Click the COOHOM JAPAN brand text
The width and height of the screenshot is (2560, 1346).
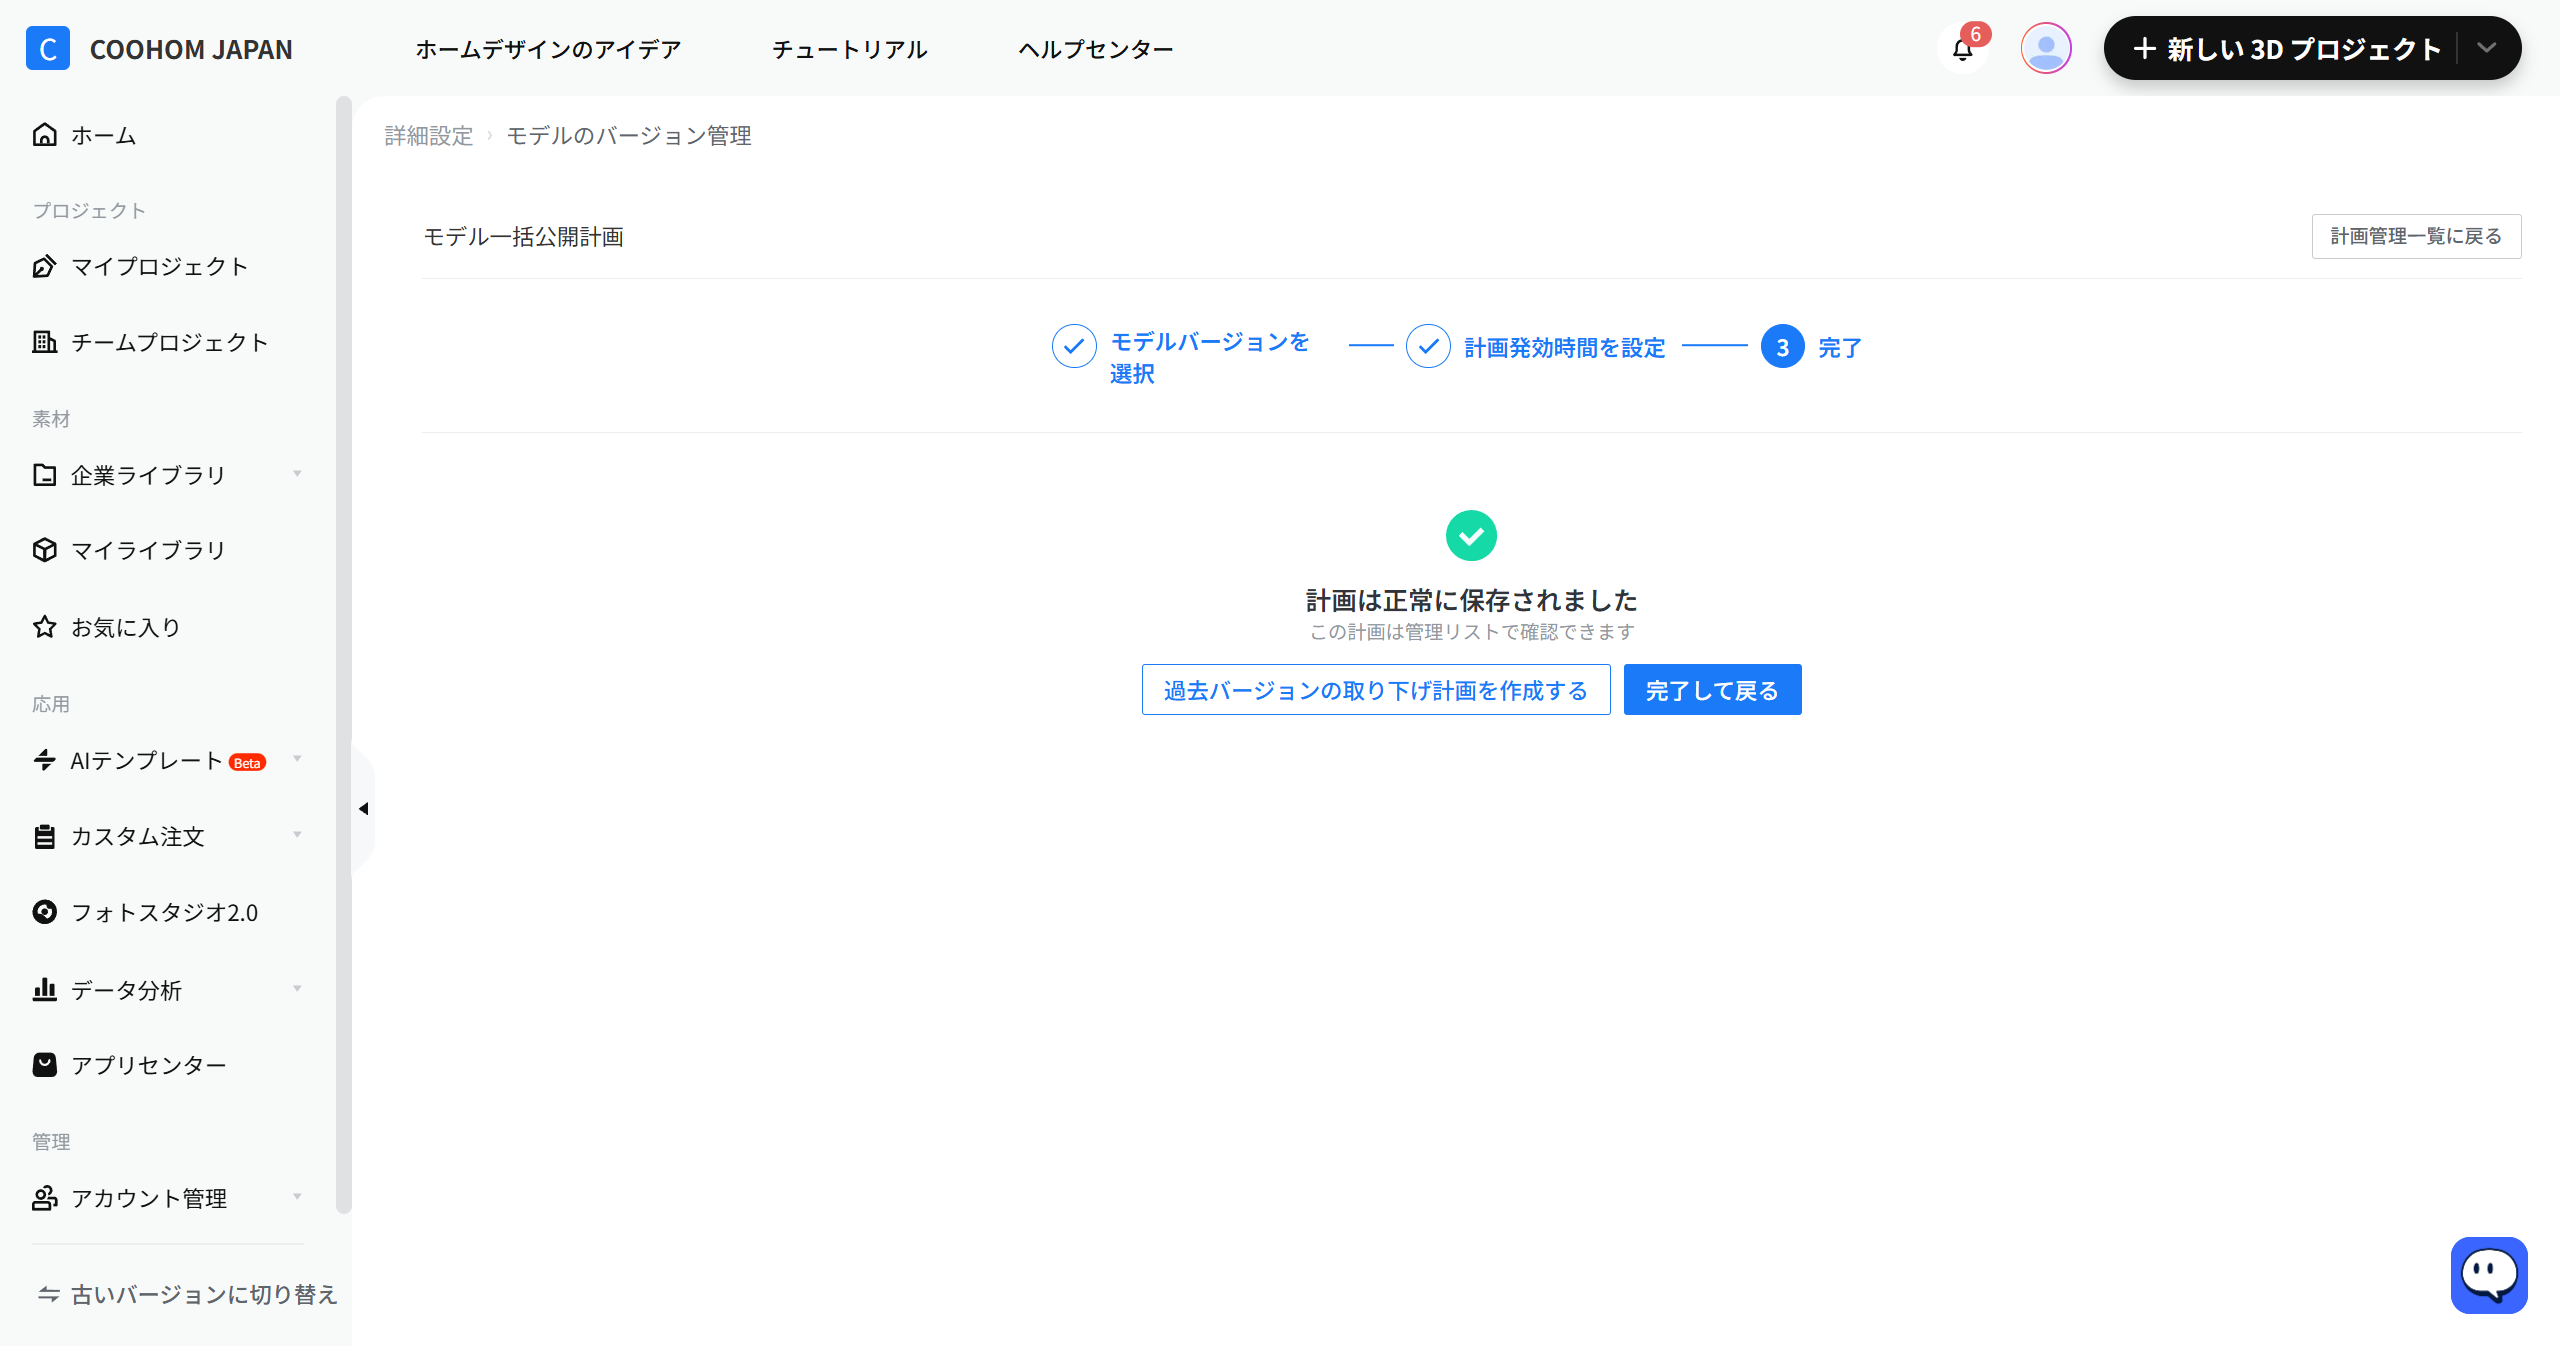[191, 49]
